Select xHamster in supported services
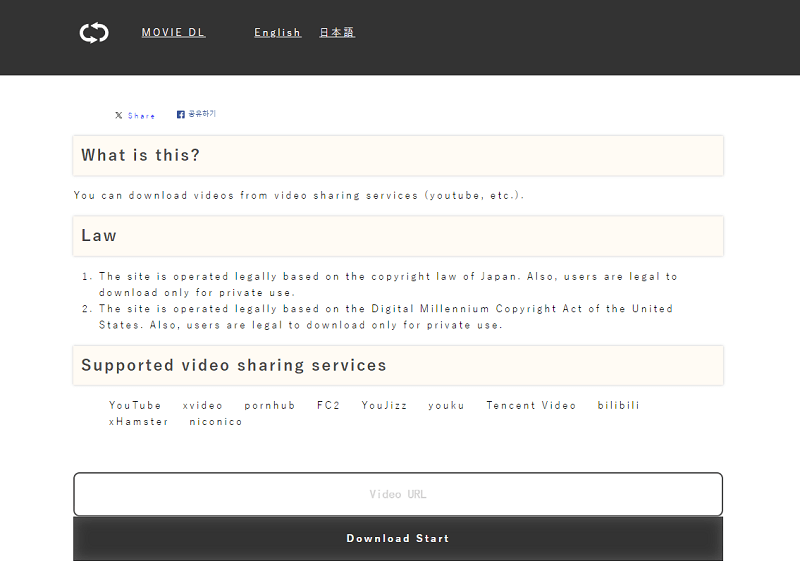The width and height of the screenshot is (800, 580). 138,422
